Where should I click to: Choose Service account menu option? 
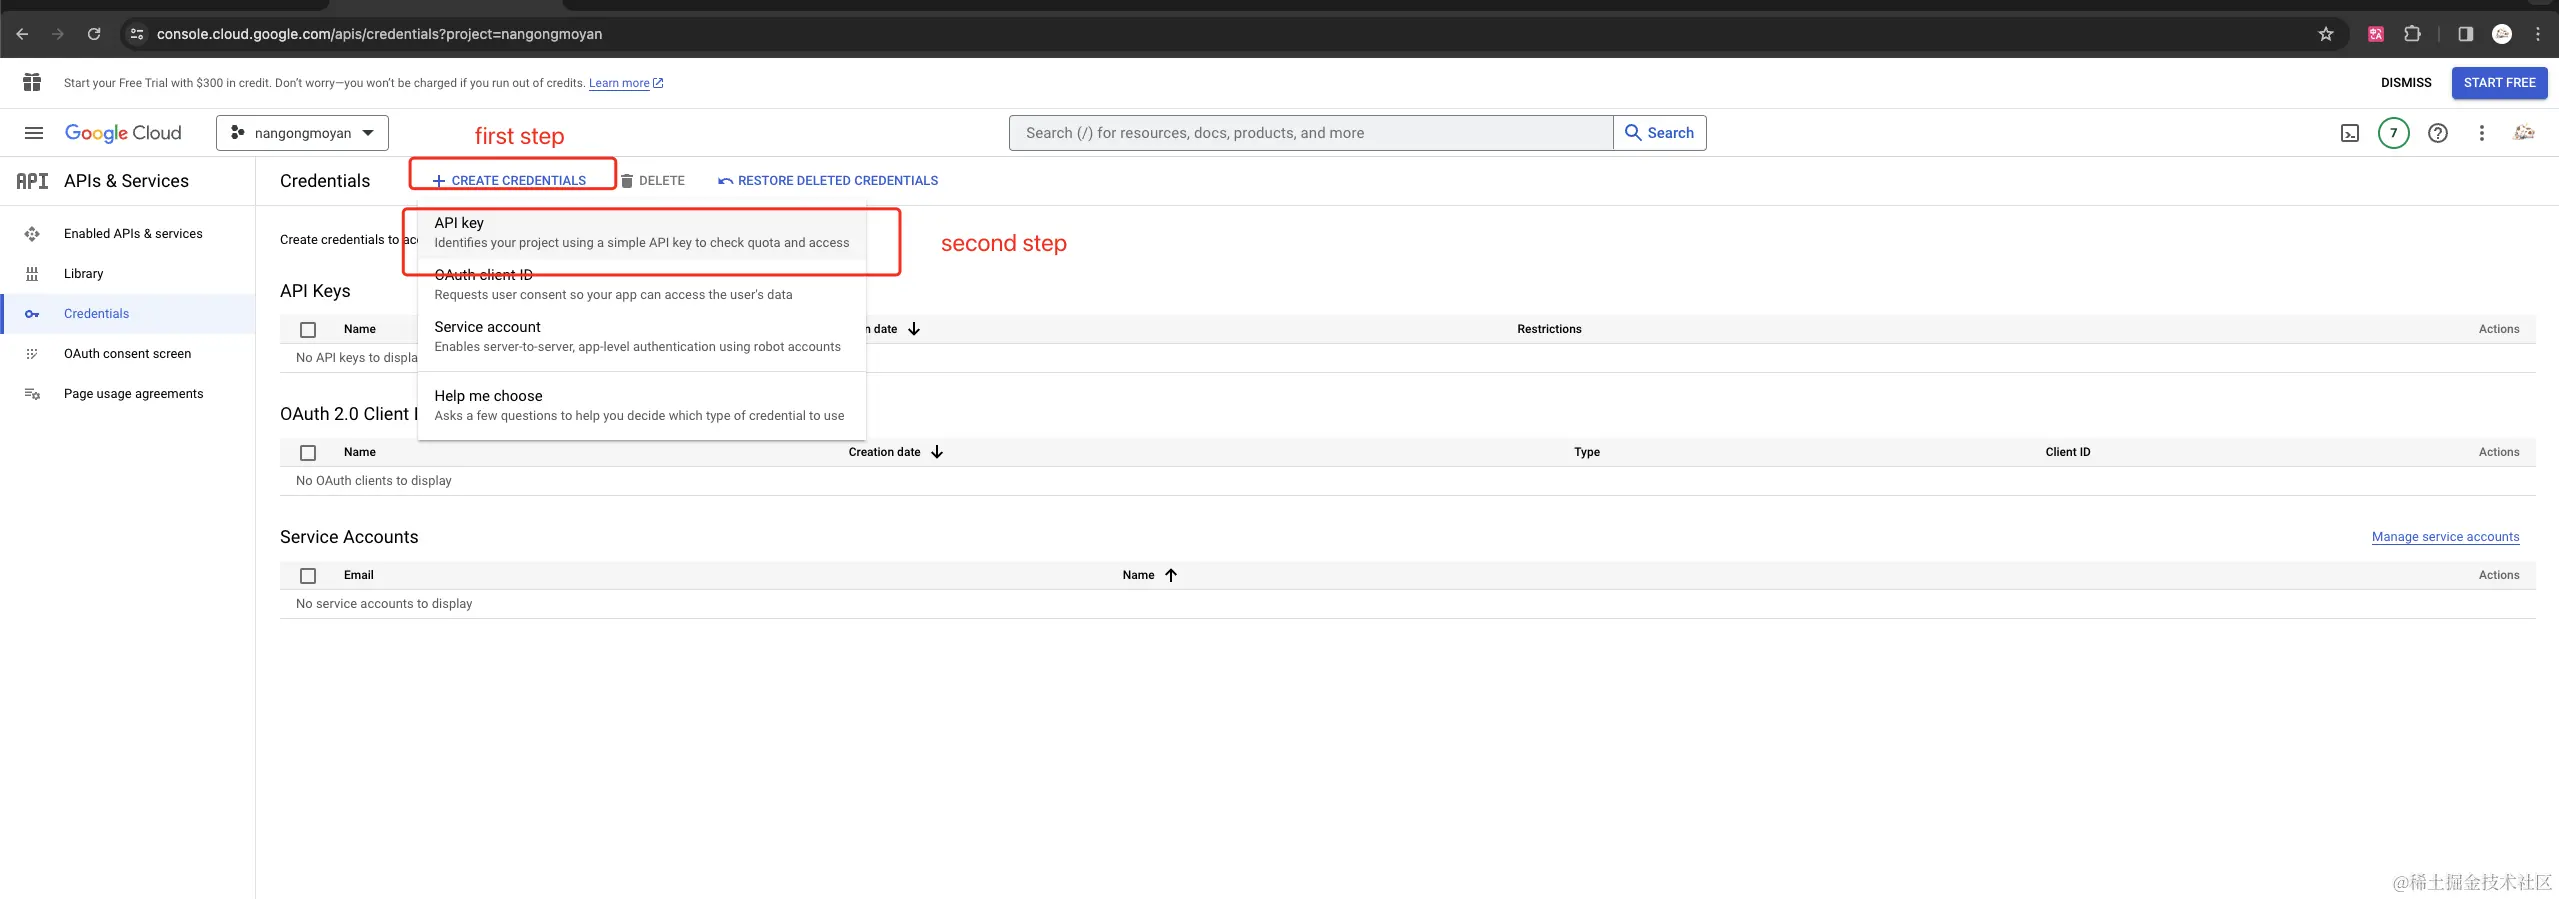pos(642,337)
